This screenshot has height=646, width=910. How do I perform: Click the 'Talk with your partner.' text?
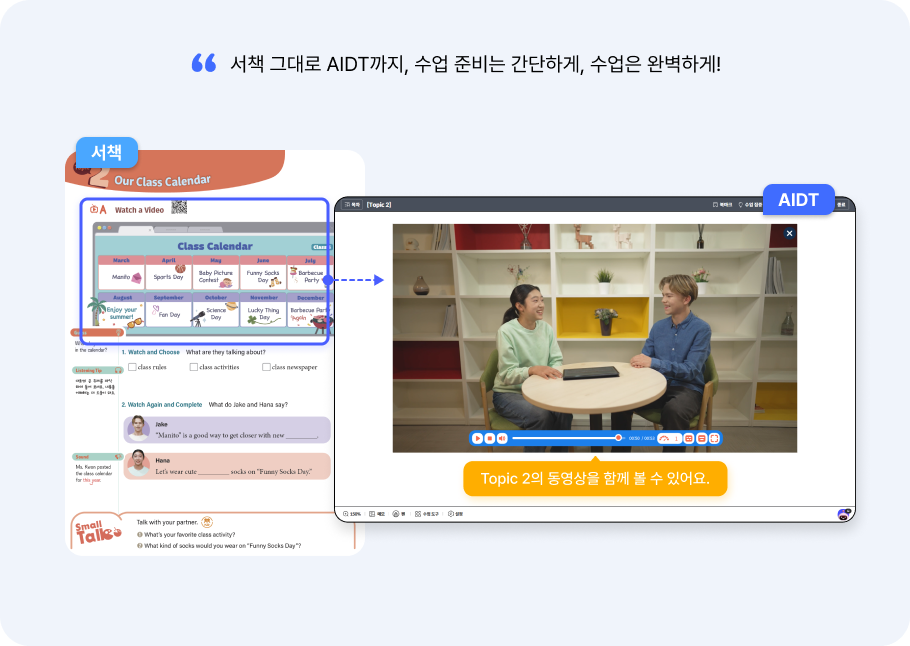tap(167, 522)
